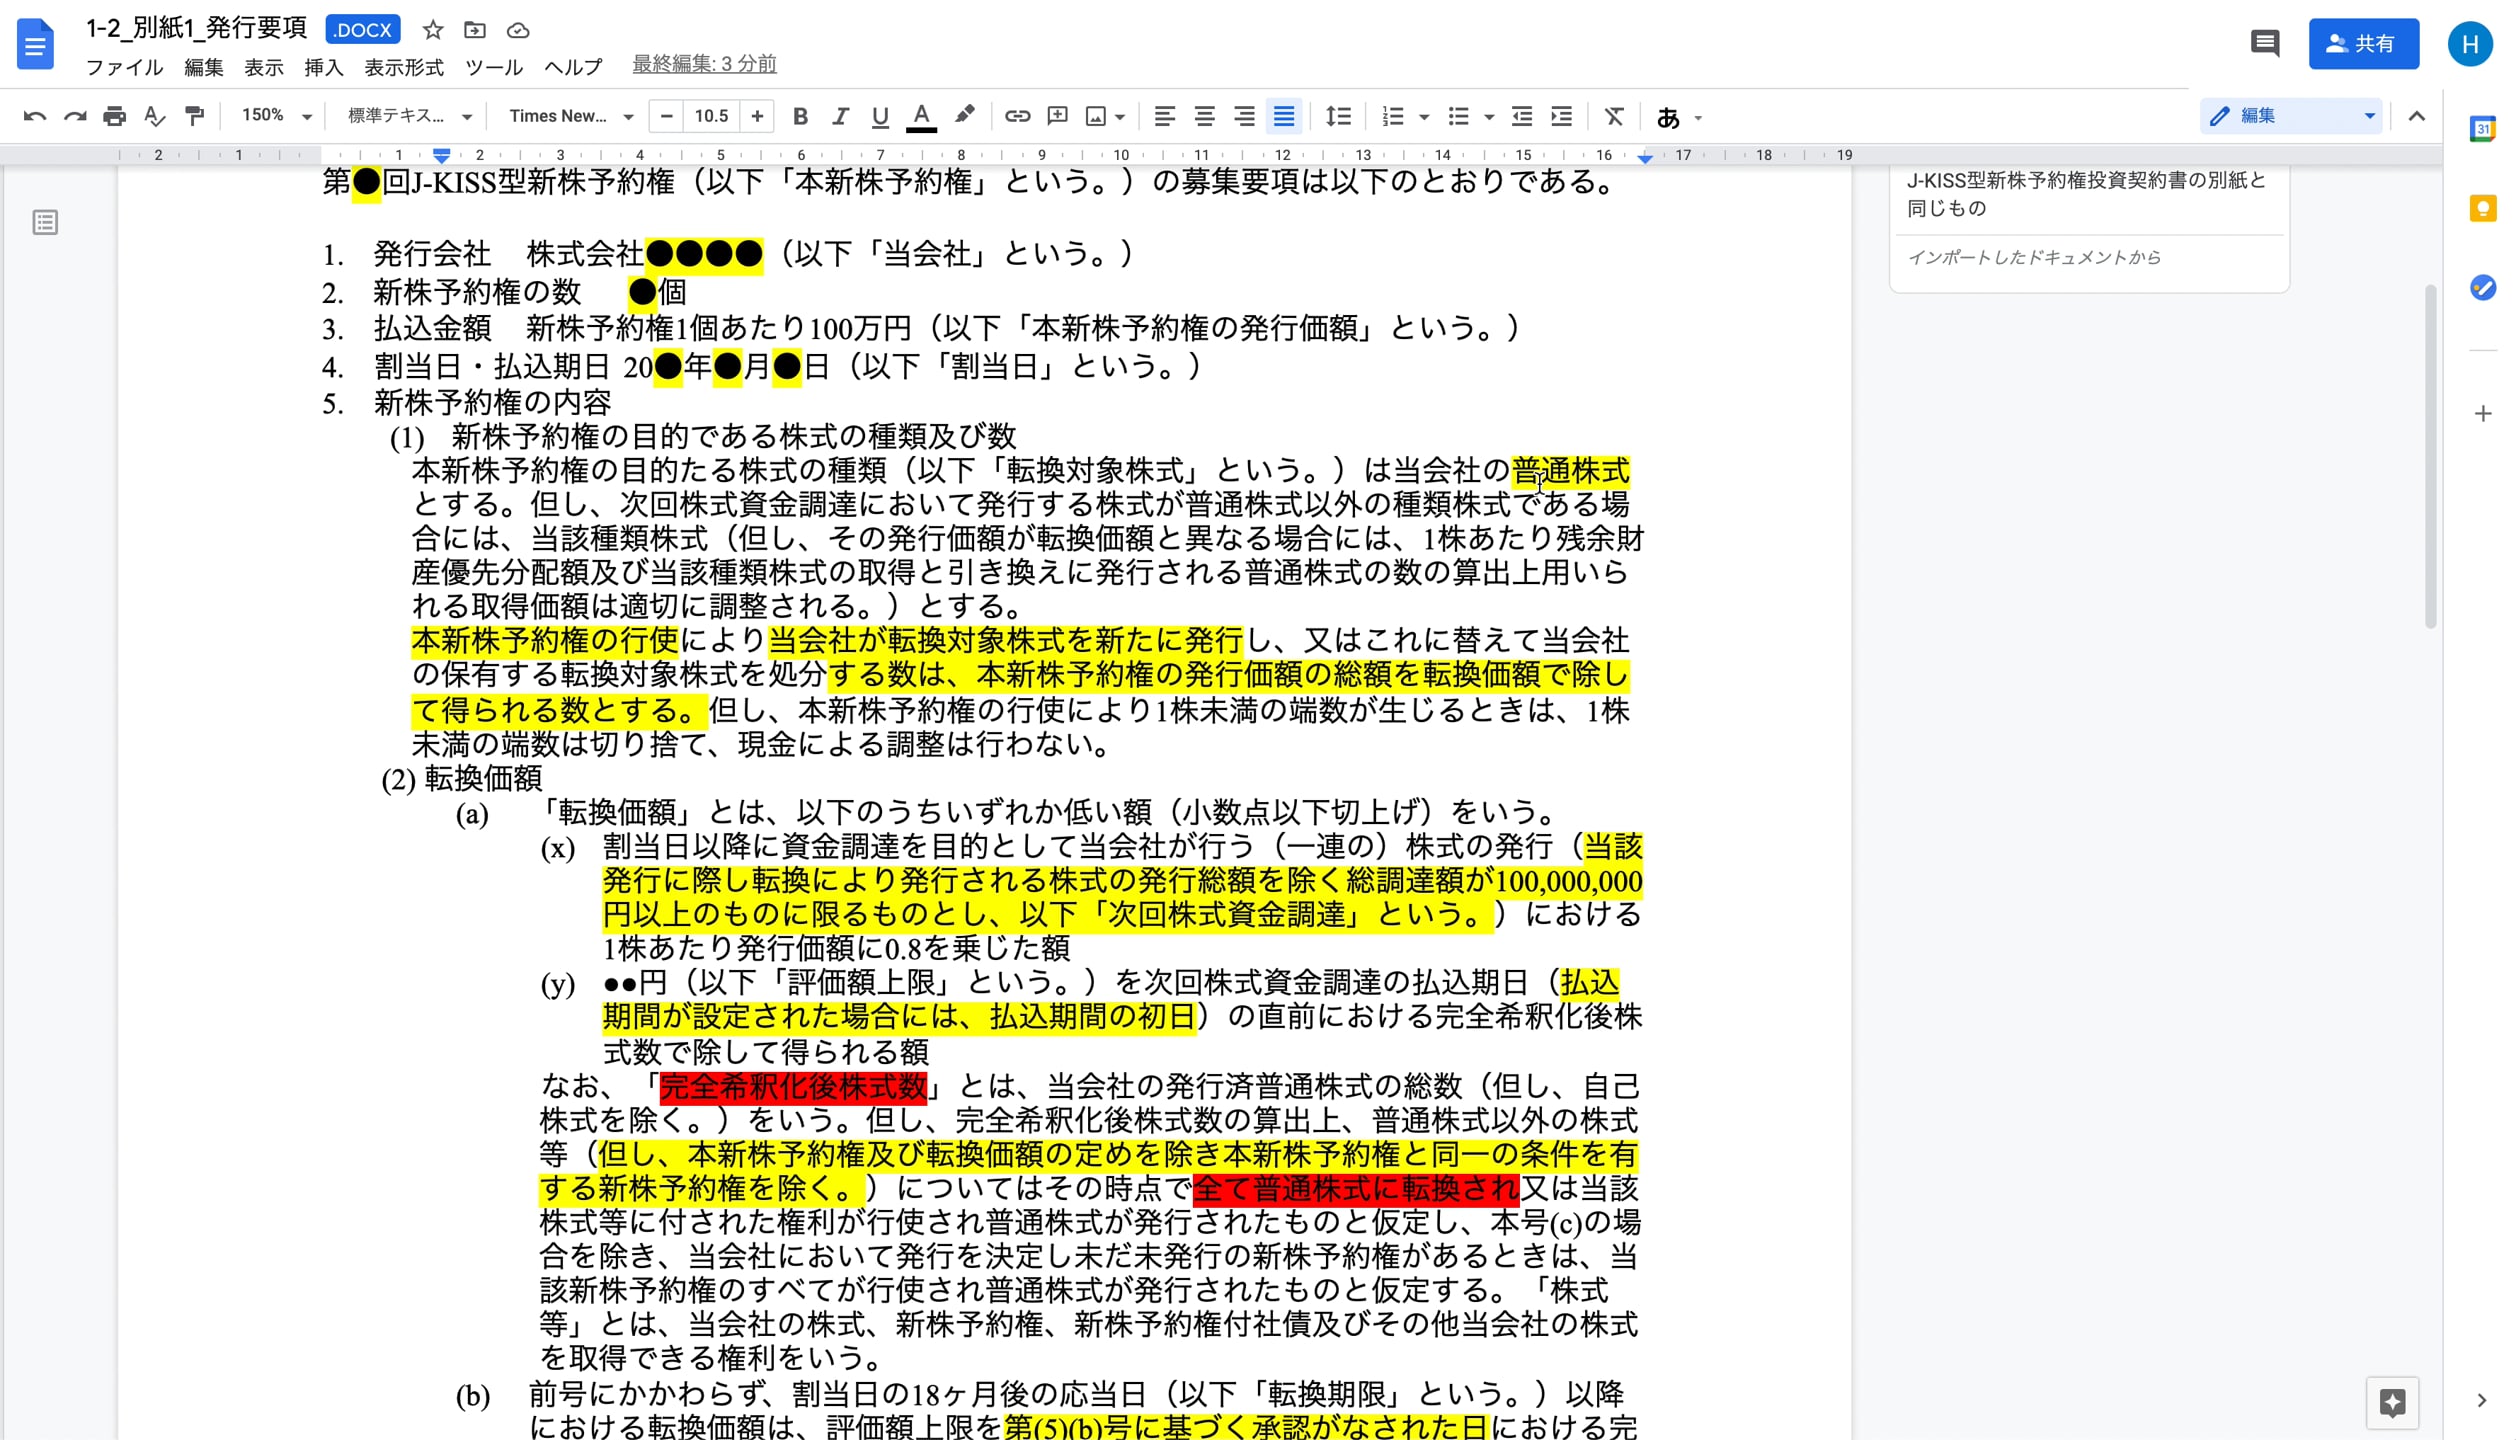The height and width of the screenshot is (1440, 2516).
Task: Set the font size field to a new value
Action: point(711,115)
